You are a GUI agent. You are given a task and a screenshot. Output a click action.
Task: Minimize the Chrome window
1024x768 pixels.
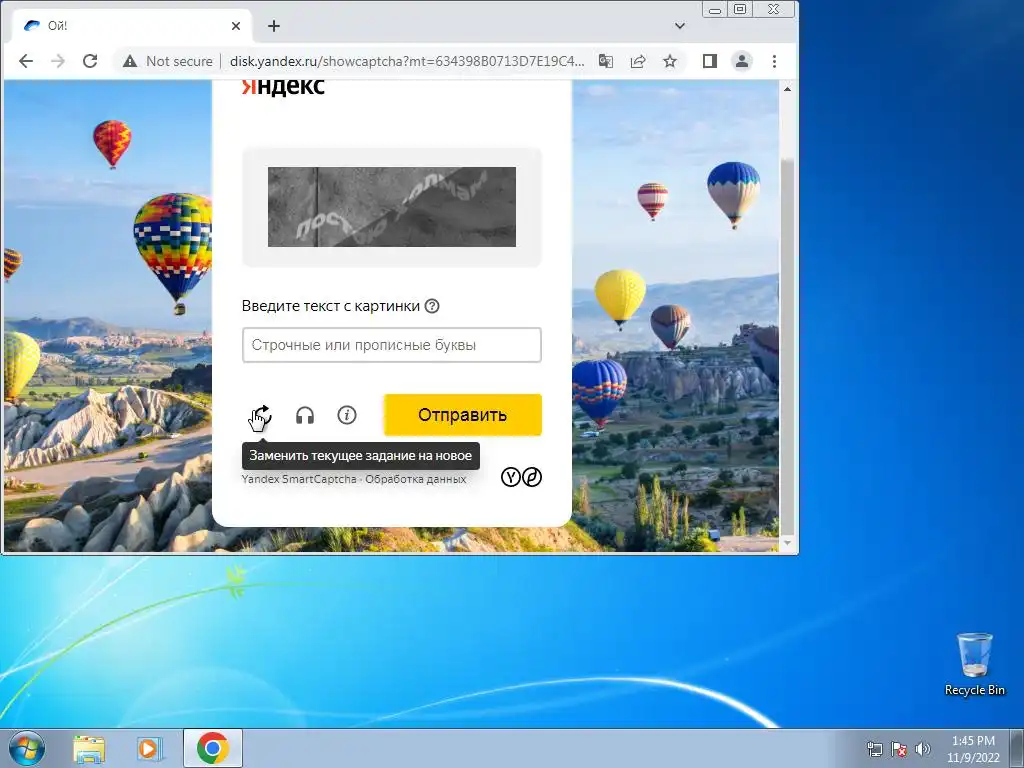tap(715, 10)
